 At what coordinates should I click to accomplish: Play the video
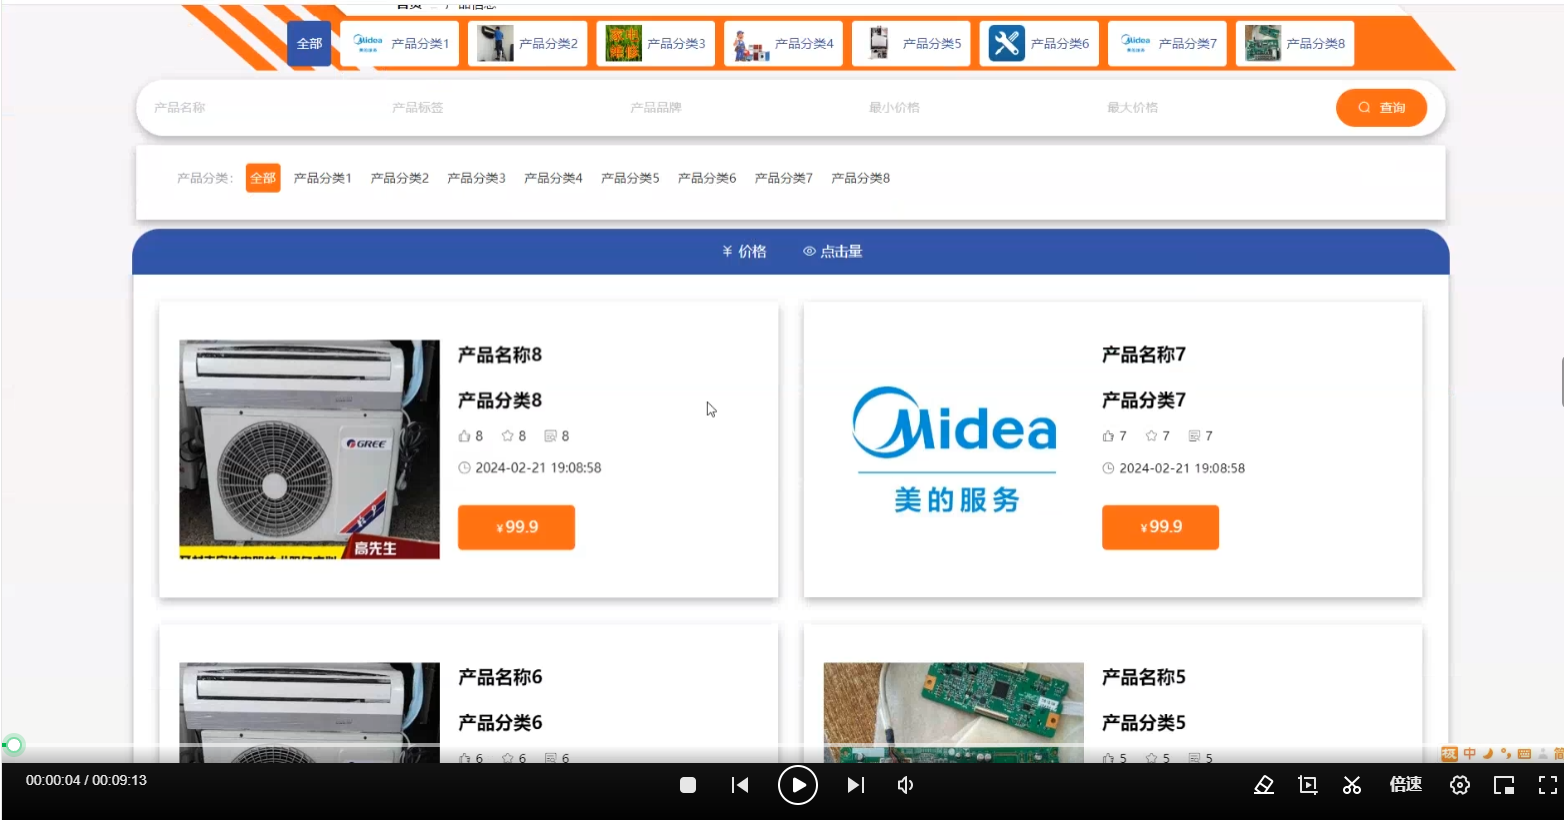click(x=798, y=785)
